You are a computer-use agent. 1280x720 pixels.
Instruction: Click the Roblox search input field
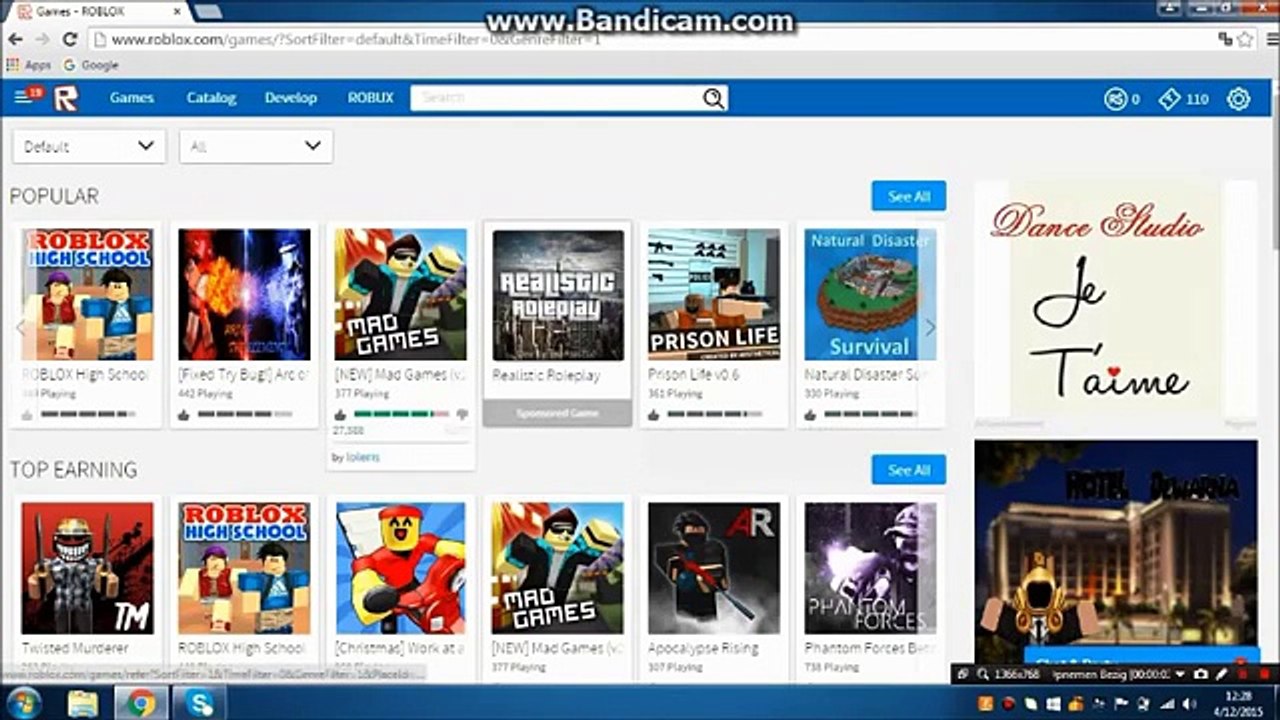pos(557,98)
